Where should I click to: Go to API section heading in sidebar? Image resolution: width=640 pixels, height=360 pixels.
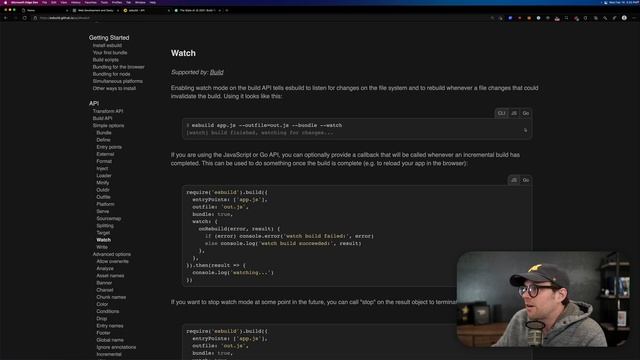tap(94, 103)
